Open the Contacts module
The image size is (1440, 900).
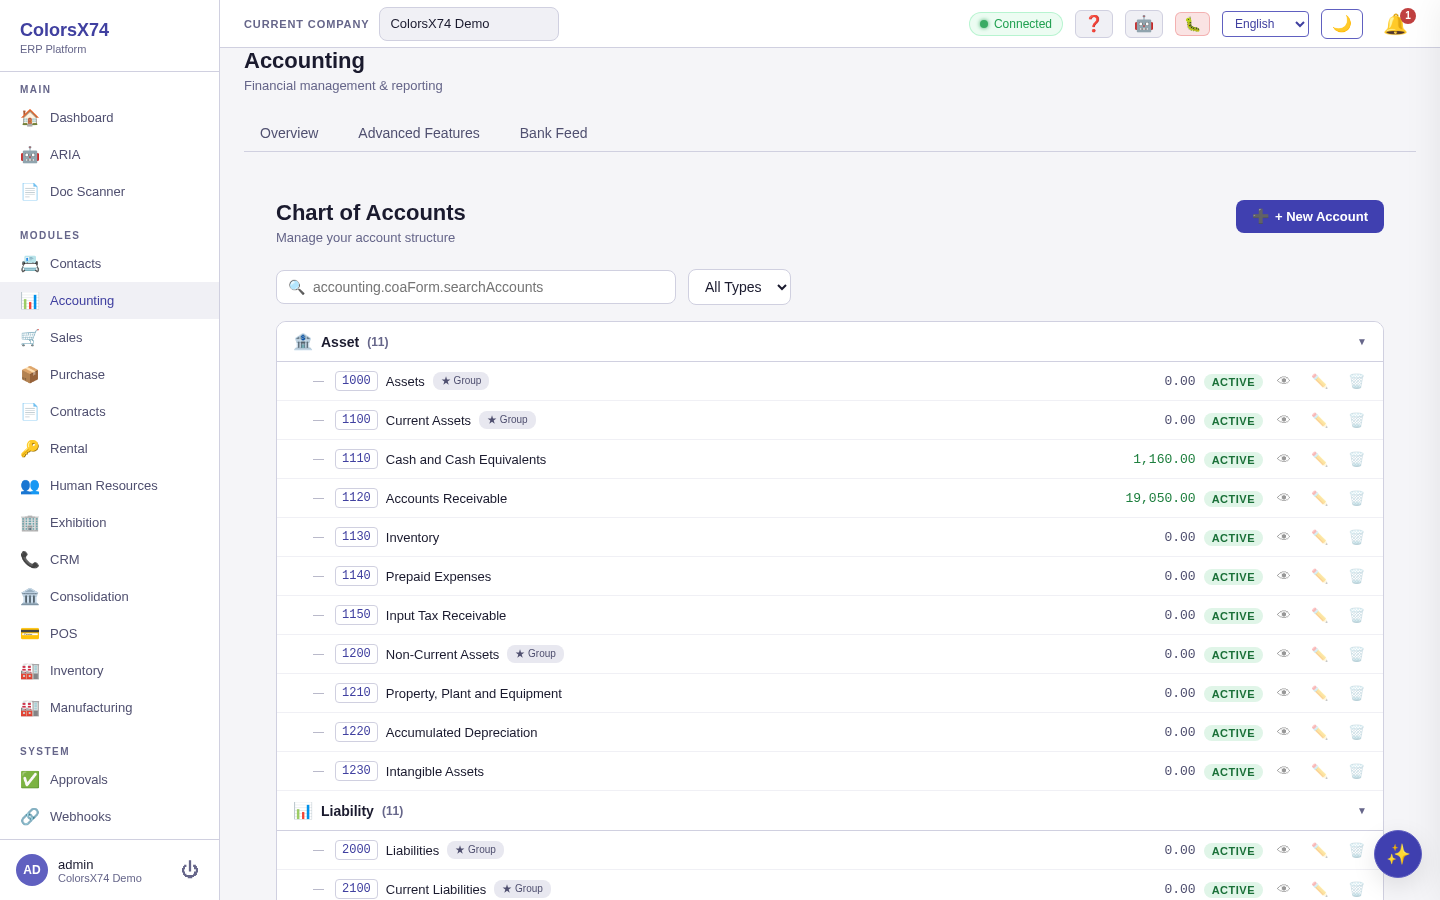point(110,263)
